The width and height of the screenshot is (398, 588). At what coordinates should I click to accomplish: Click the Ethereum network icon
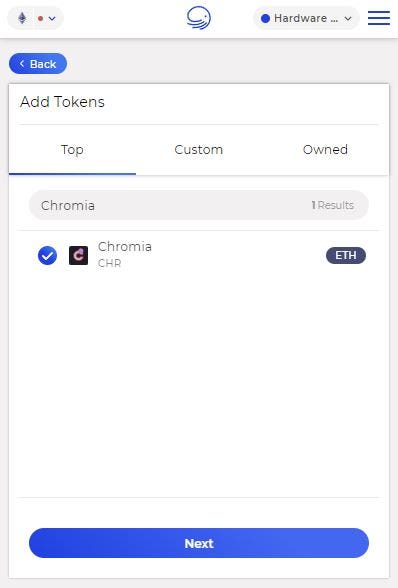click(22, 18)
